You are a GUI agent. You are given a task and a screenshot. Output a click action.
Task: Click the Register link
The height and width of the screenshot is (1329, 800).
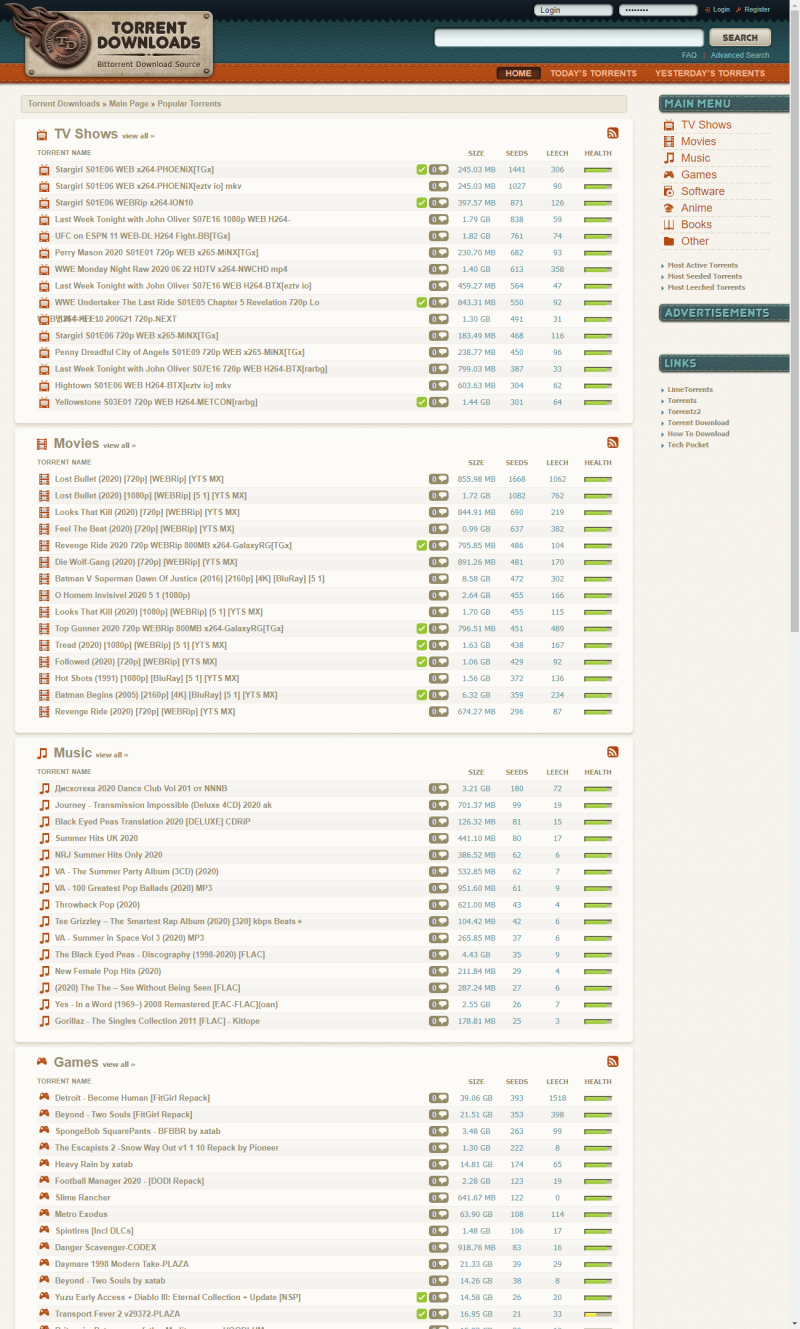point(757,9)
